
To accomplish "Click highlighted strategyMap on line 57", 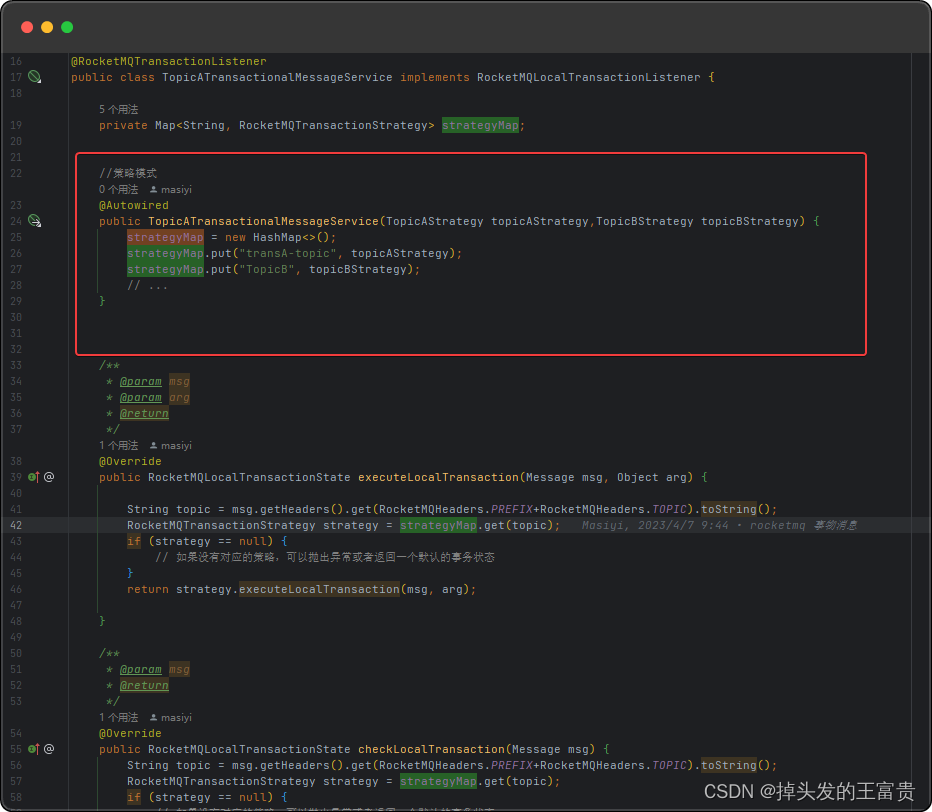I will click(x=438, y=782).
